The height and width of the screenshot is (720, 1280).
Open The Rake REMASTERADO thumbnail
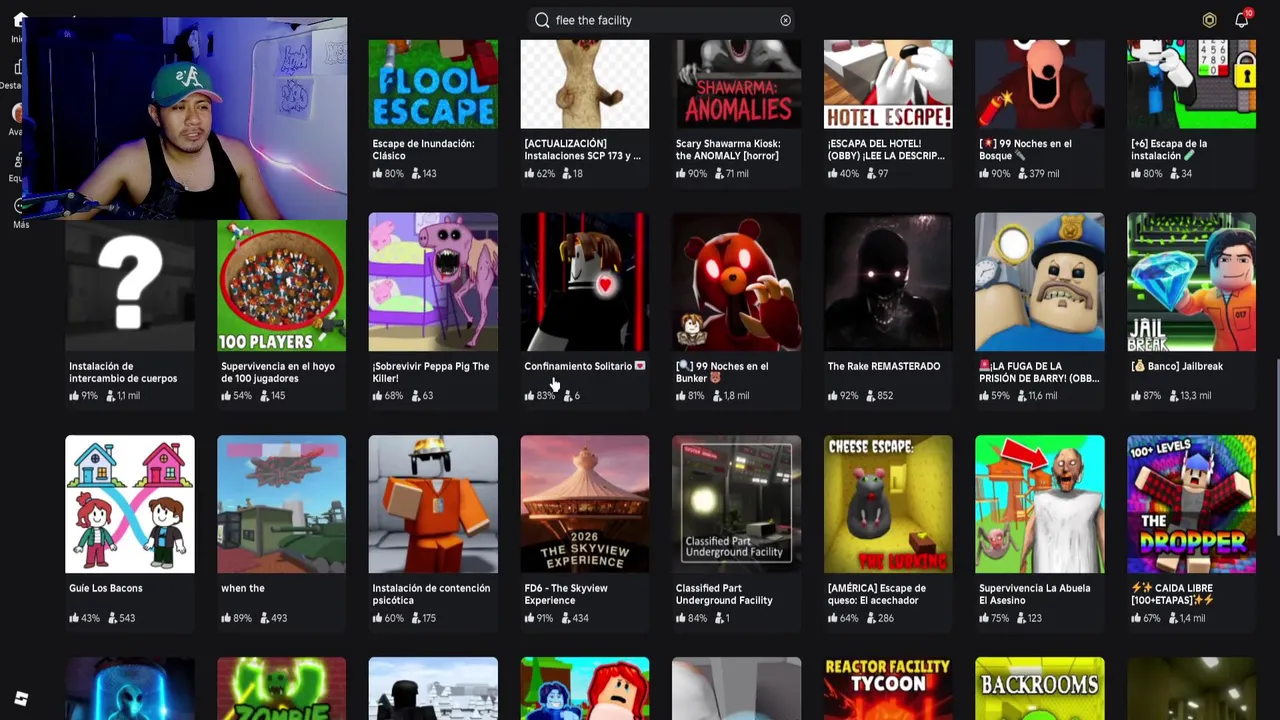(x=888, y=282)
